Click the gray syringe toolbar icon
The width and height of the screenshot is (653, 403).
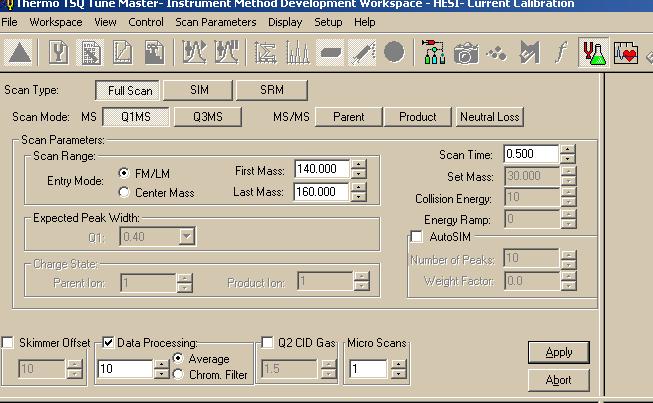pyautogui.click(x=362, y=53)
